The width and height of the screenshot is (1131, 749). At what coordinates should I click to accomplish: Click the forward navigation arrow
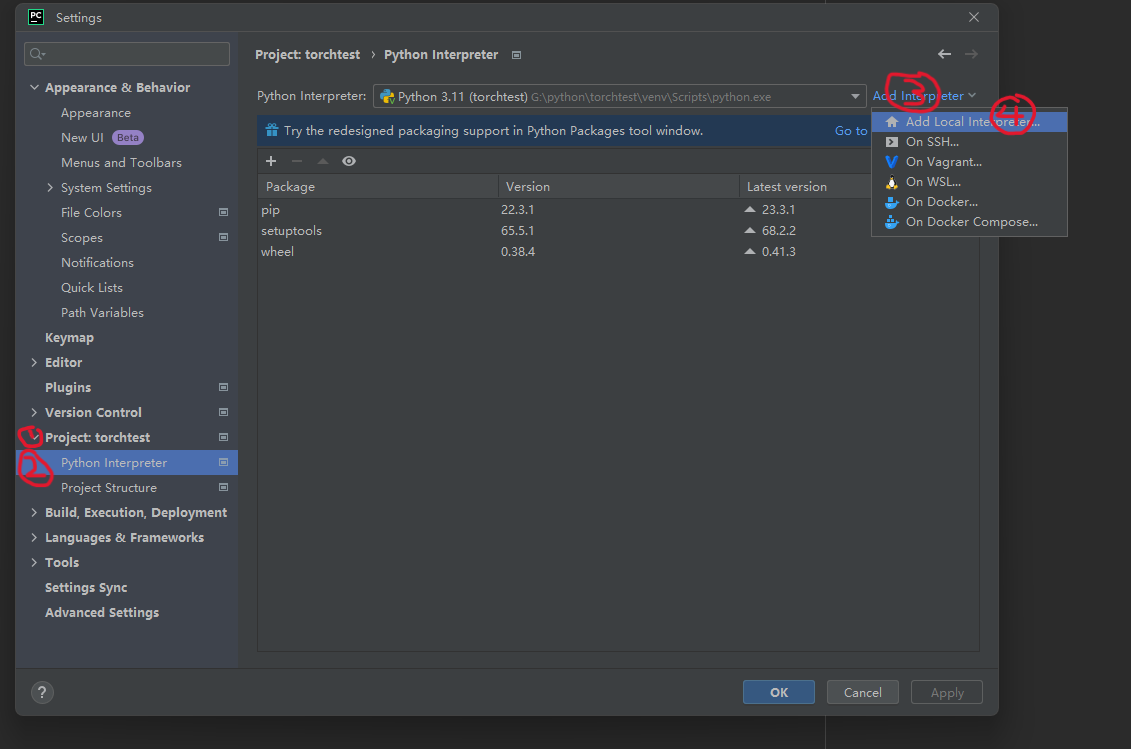pyautogui.click(x=972, y=54)
